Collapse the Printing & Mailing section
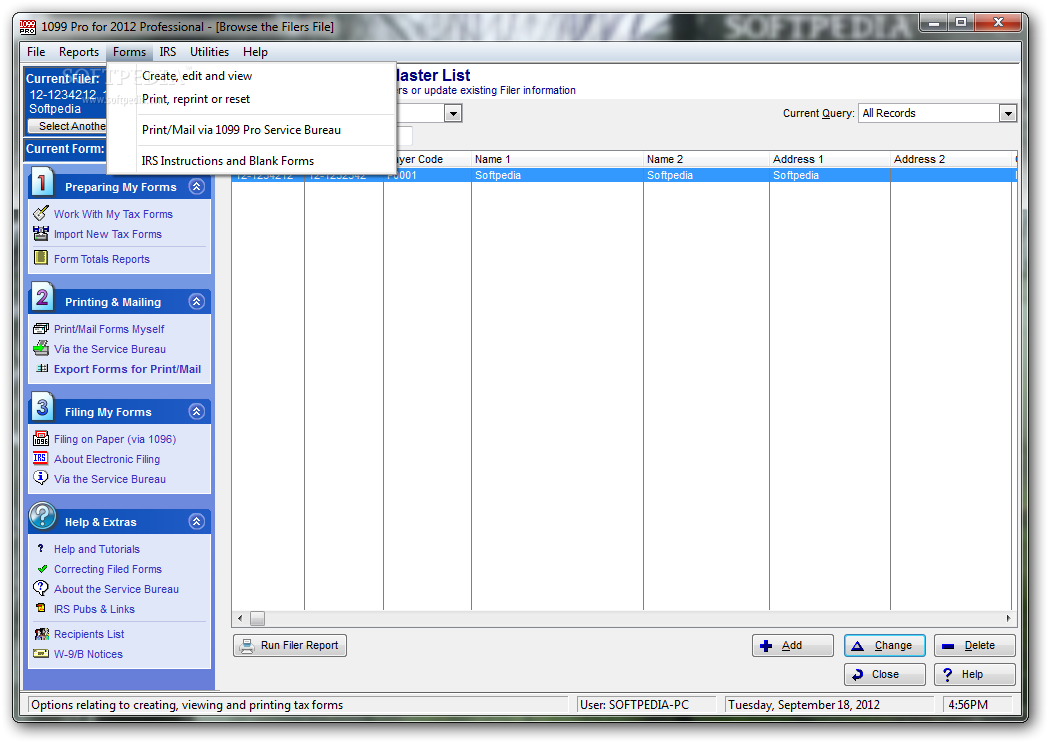Image resolution: width=1049 pixels, height=743 pixels. click(x=196, y=302)
